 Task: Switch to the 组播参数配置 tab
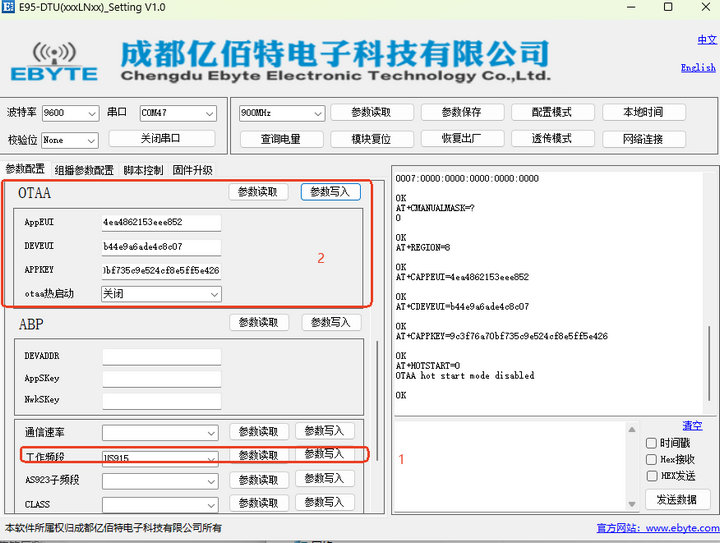pos(84,170)
